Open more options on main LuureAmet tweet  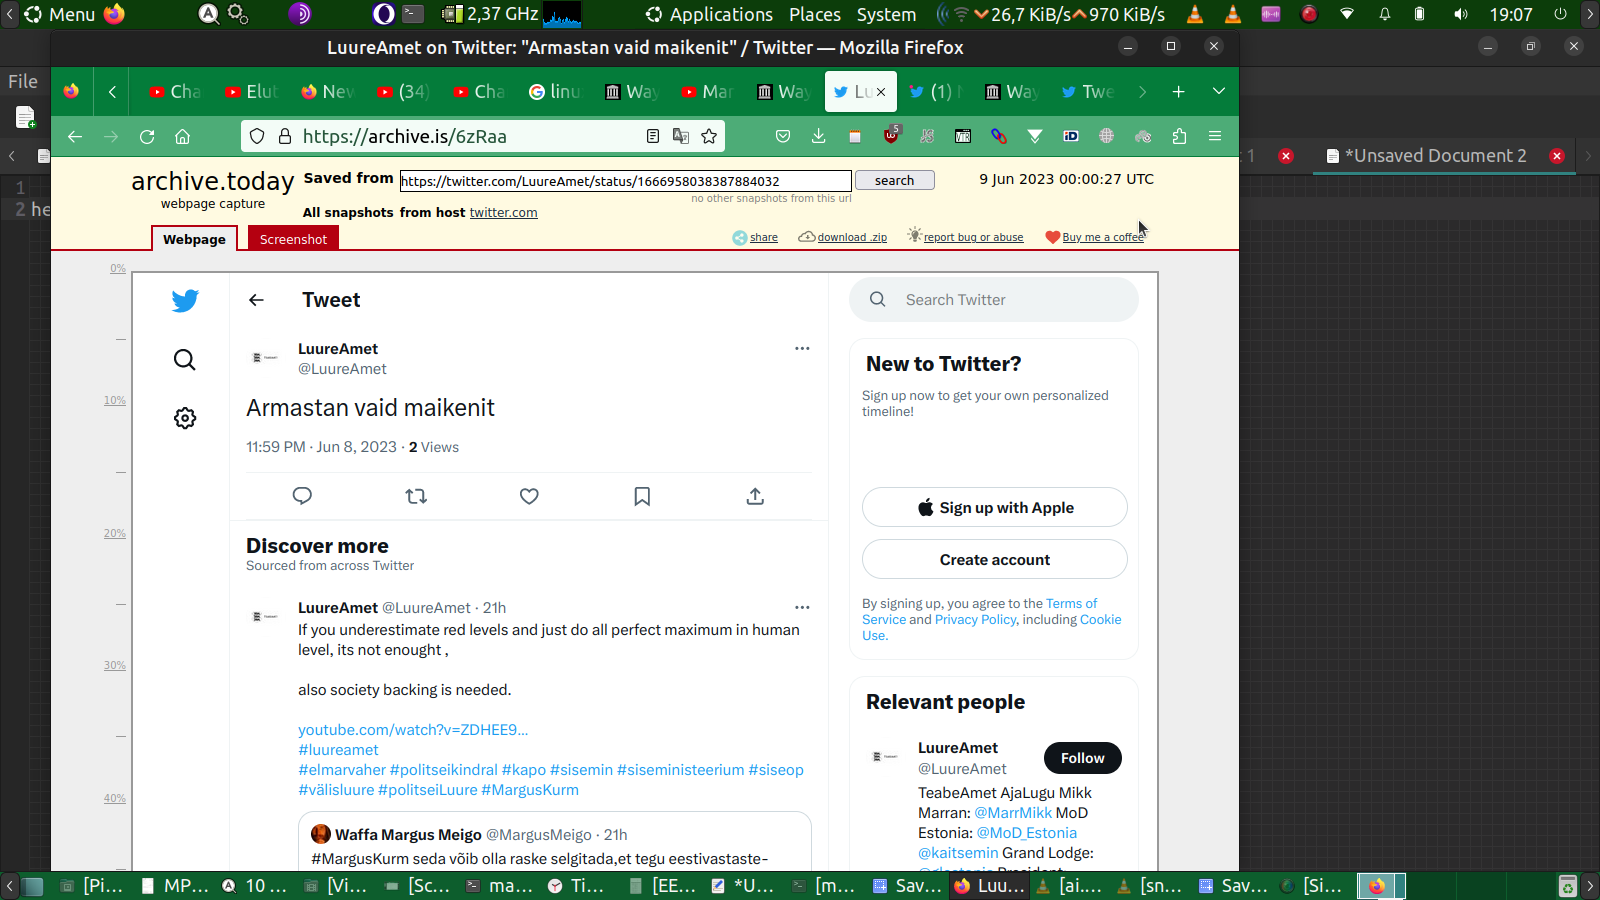(x=802, y=348)
